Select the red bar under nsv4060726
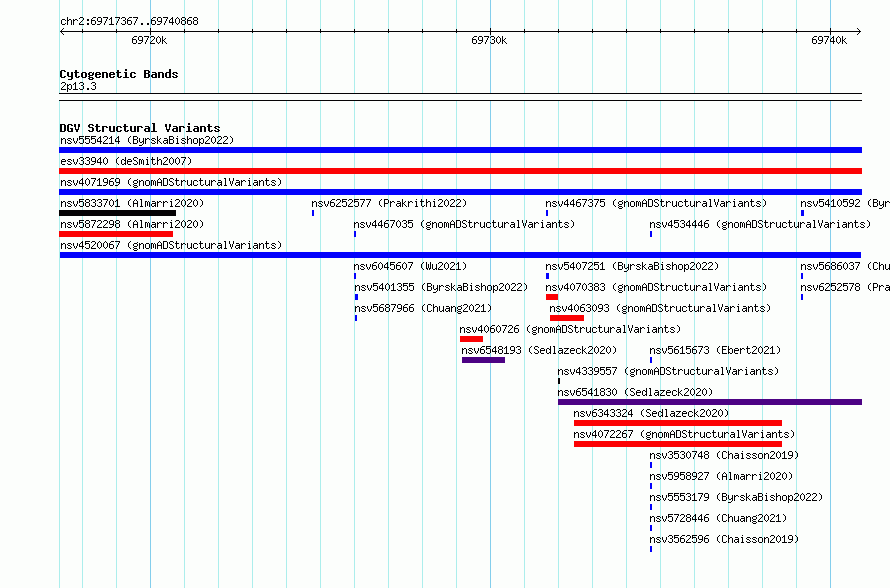 [471, 339]
